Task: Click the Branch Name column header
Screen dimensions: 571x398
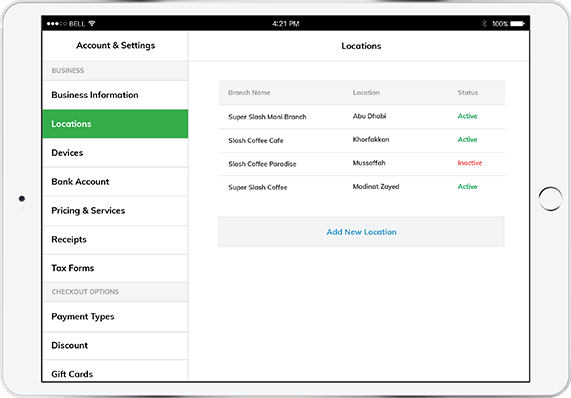Action: [249, 92]
